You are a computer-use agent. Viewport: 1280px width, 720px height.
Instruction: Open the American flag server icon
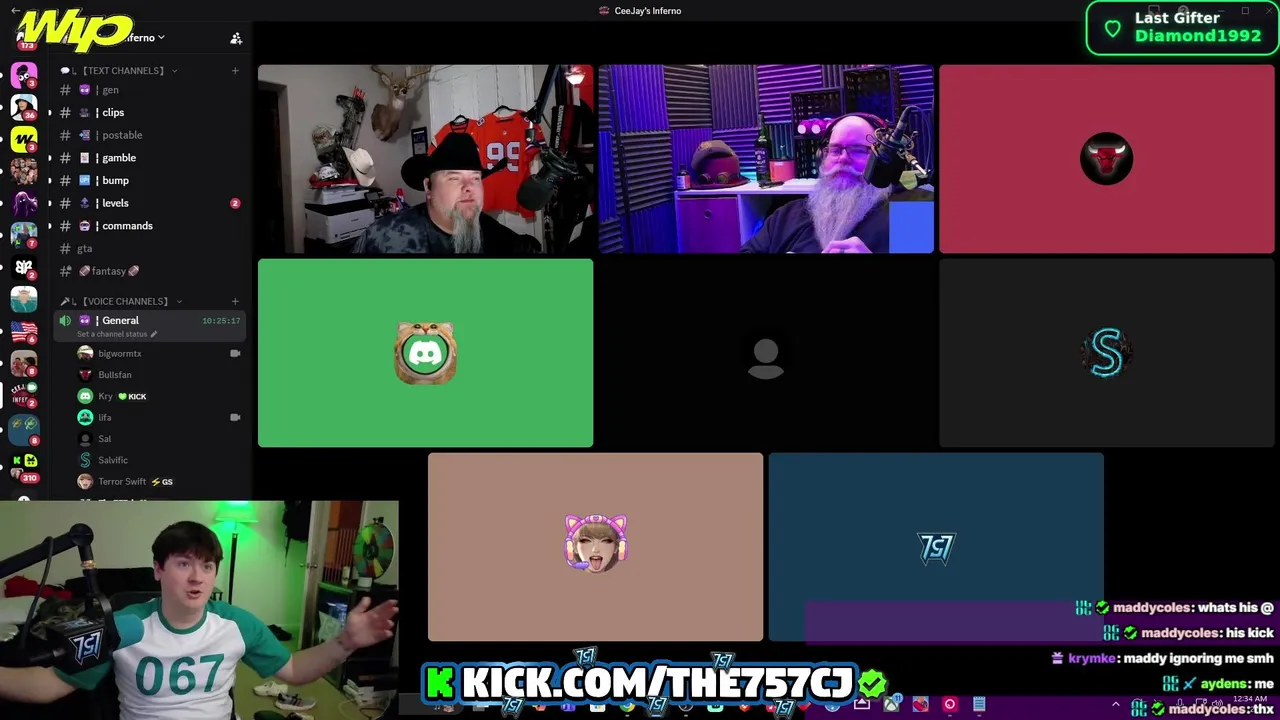(x=24, y=332)
